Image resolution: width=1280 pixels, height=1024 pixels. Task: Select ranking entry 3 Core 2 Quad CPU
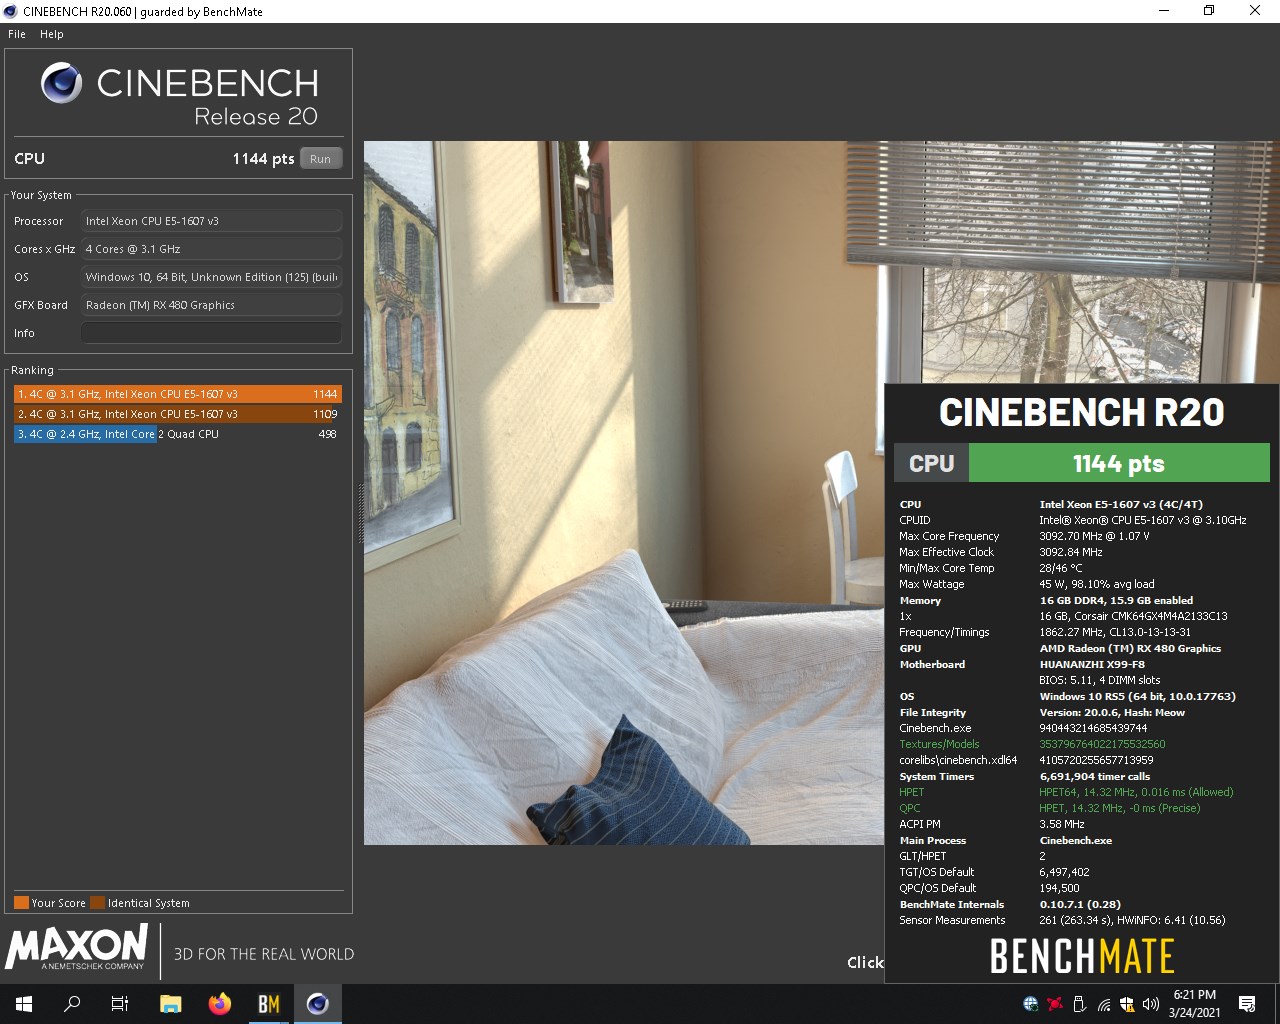(x=178, y=434)
